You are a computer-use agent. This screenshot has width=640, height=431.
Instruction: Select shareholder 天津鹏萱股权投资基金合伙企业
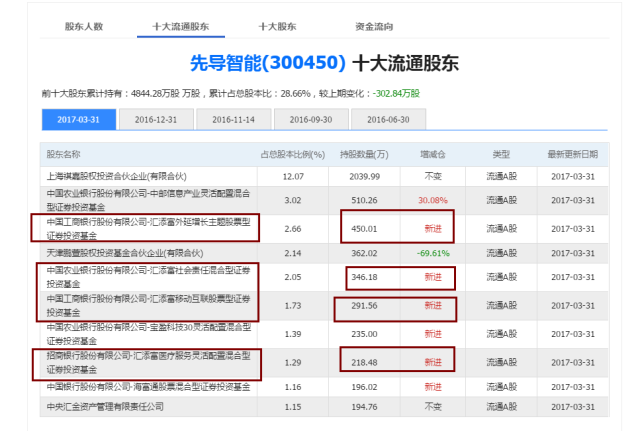point(124,253)
